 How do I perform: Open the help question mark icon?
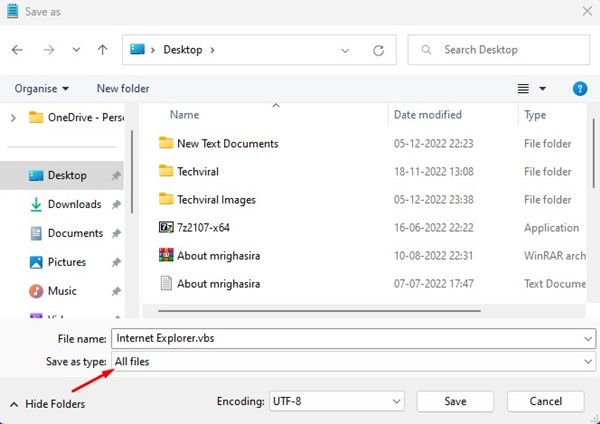point(579,89)
